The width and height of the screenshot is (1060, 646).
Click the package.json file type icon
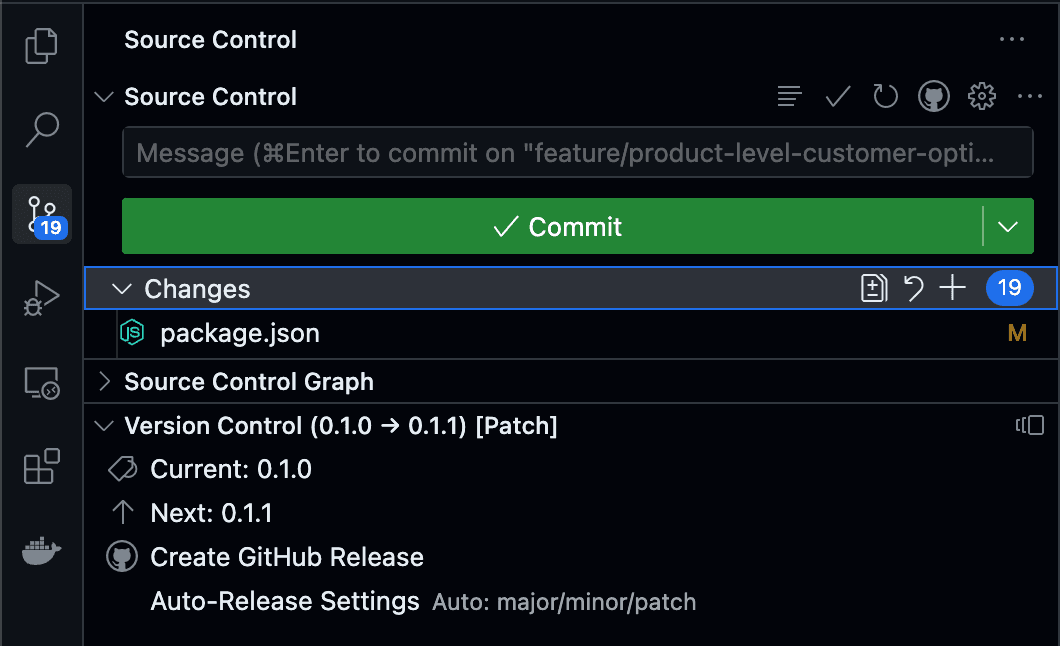tap(132, 332)
